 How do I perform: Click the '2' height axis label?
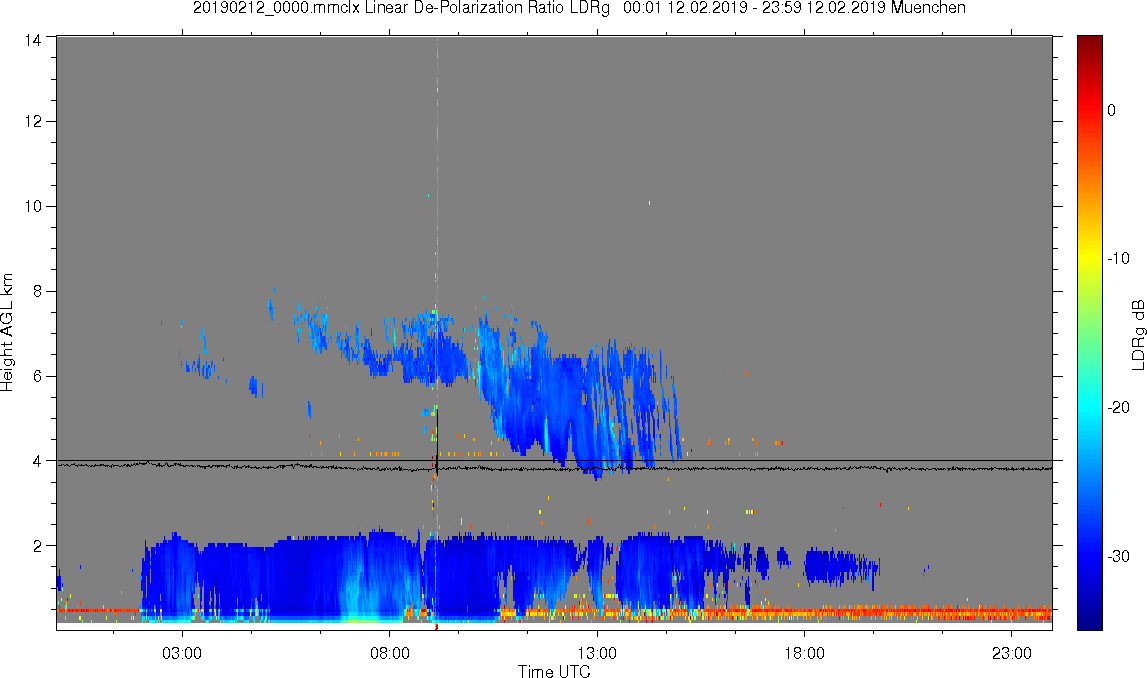[x=37, y=546]
